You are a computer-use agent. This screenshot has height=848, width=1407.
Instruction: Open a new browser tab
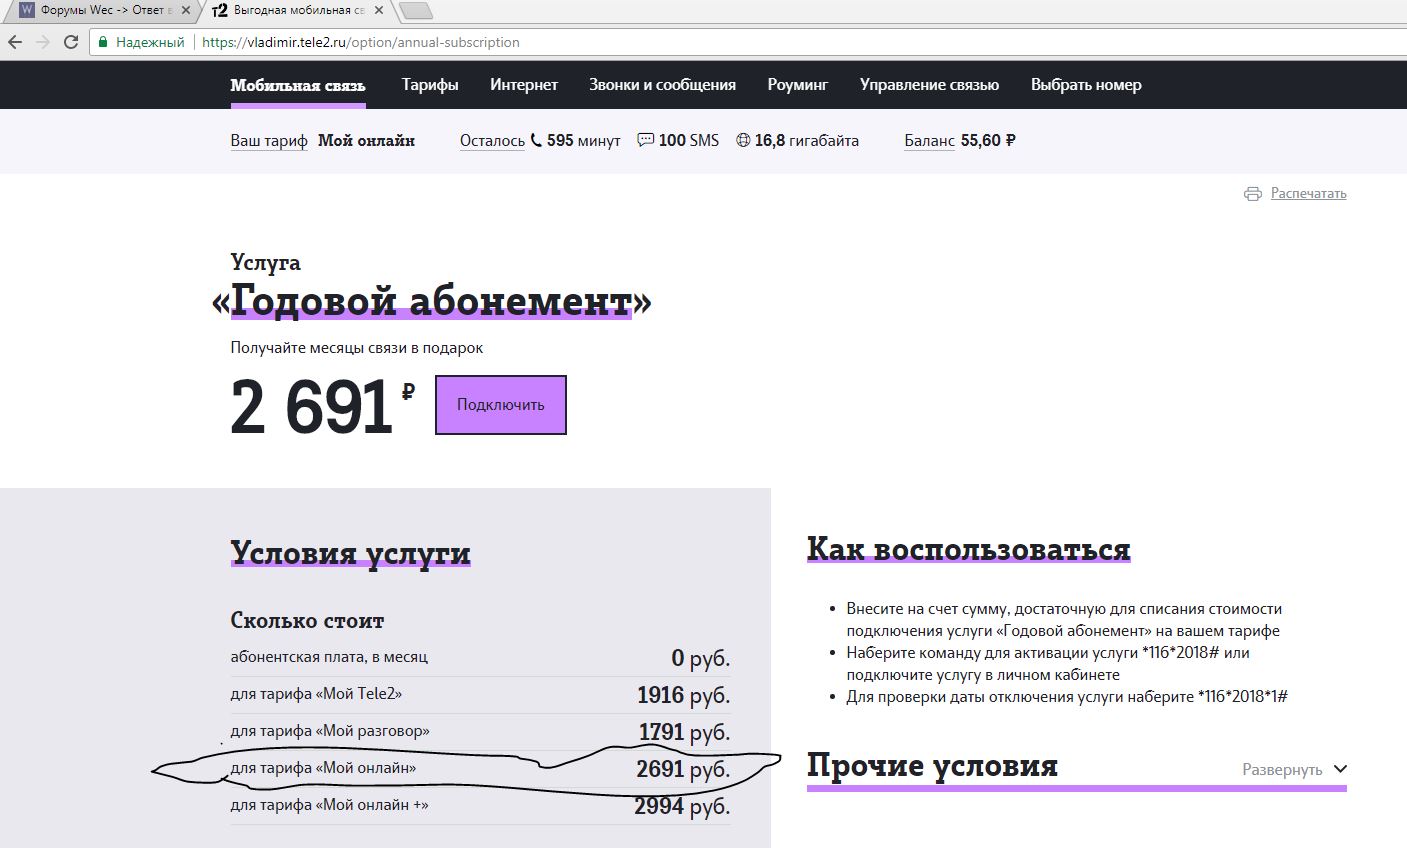[415, 11]
